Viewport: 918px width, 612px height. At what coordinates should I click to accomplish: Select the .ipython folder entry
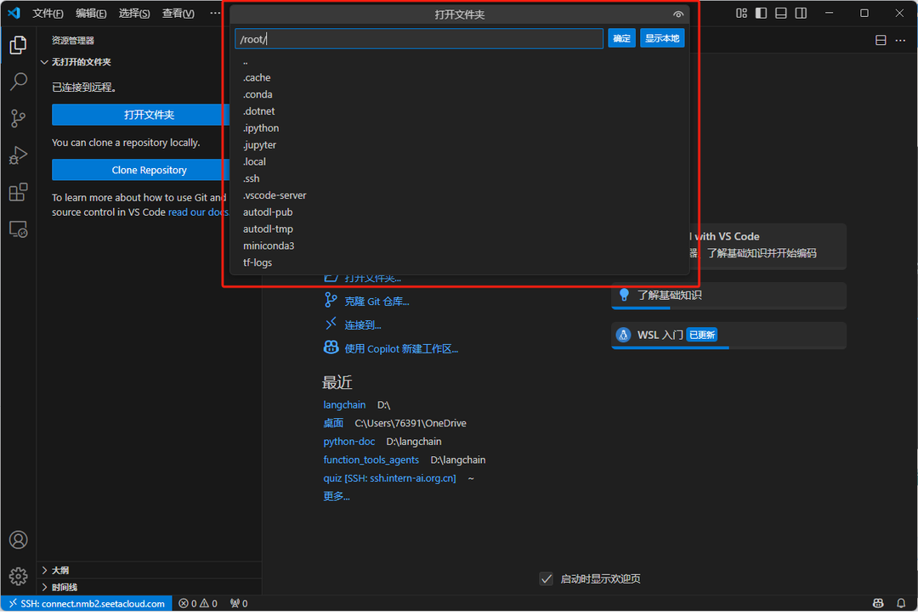pos(459,128)
